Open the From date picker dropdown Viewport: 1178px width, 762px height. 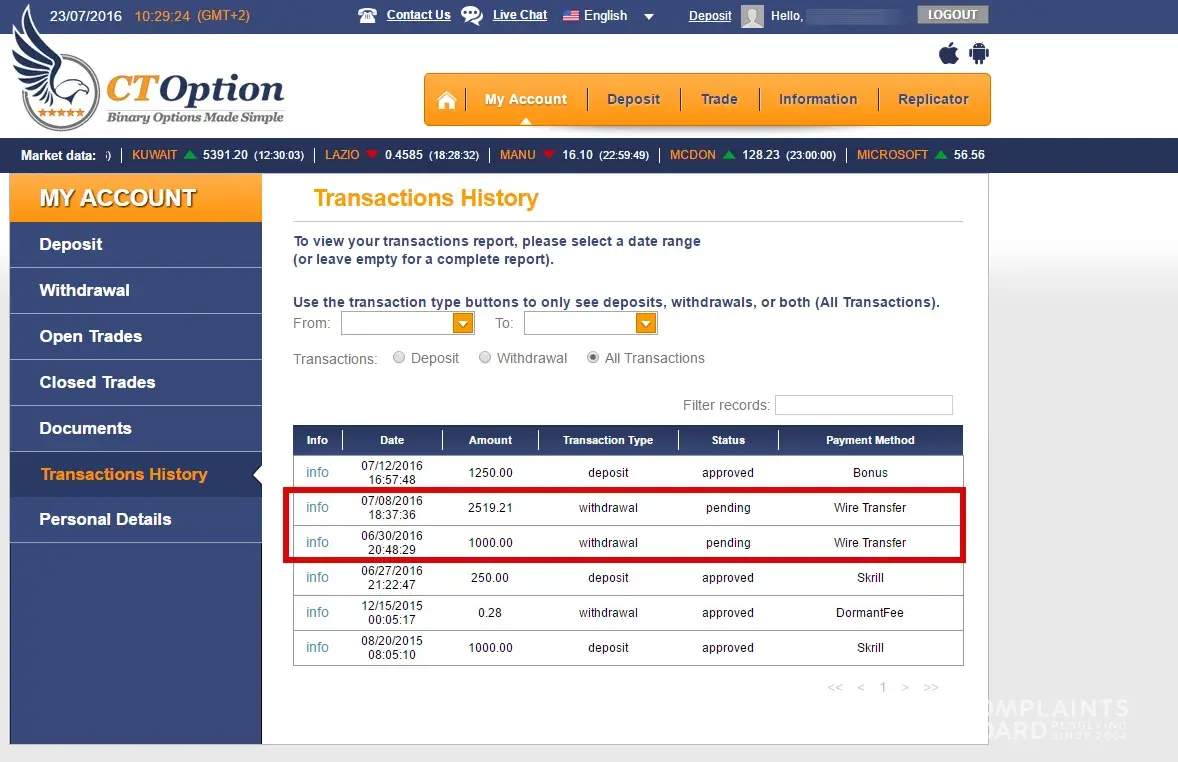pos(463,323)
